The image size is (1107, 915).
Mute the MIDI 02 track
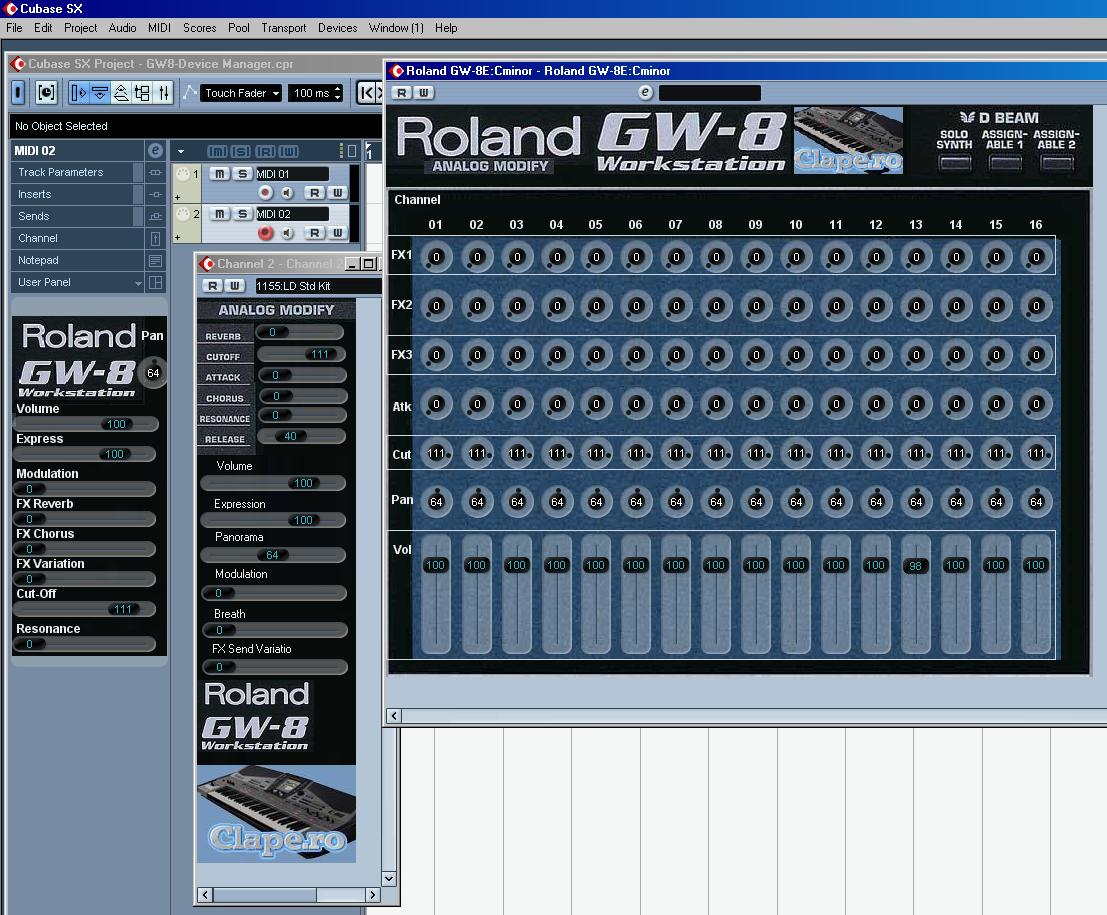tap(220, 214)
